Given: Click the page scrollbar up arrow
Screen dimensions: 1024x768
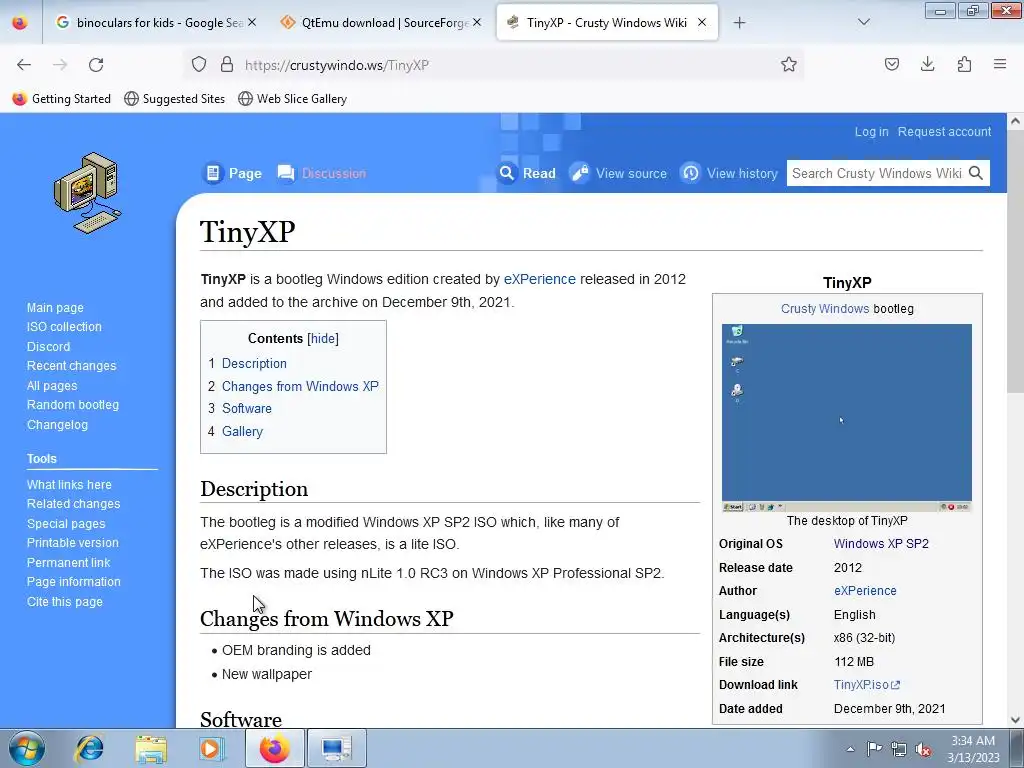Looking at the screenshot, I should coord(1015,121).
